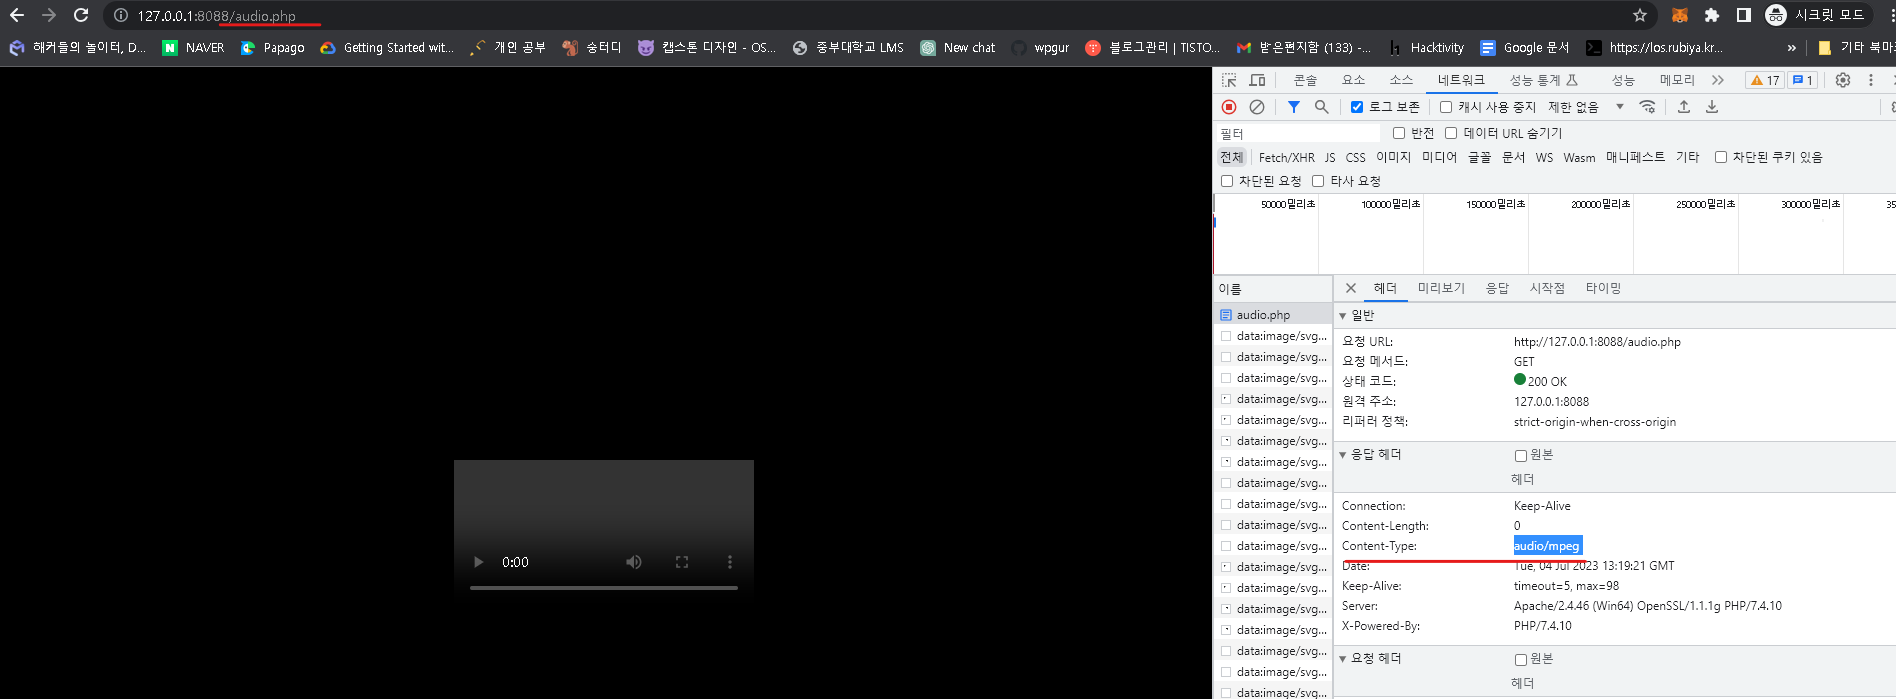Activate the inspect element selector tool
Screen dimensions: 1896x699
tap(1229, 80)
